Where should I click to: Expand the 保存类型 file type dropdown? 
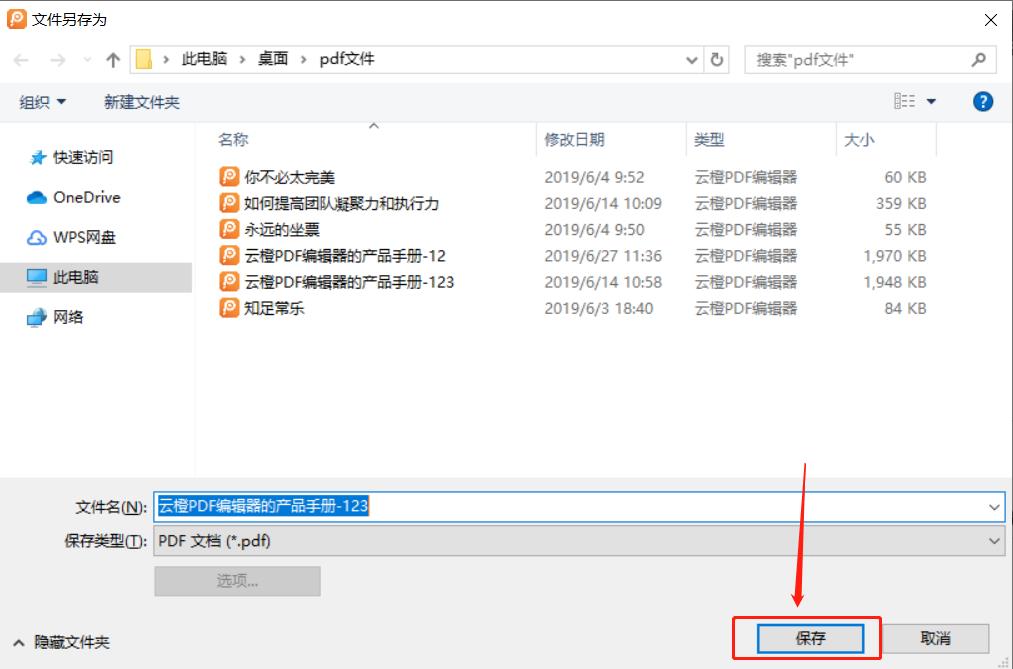[x=994, y=541]
